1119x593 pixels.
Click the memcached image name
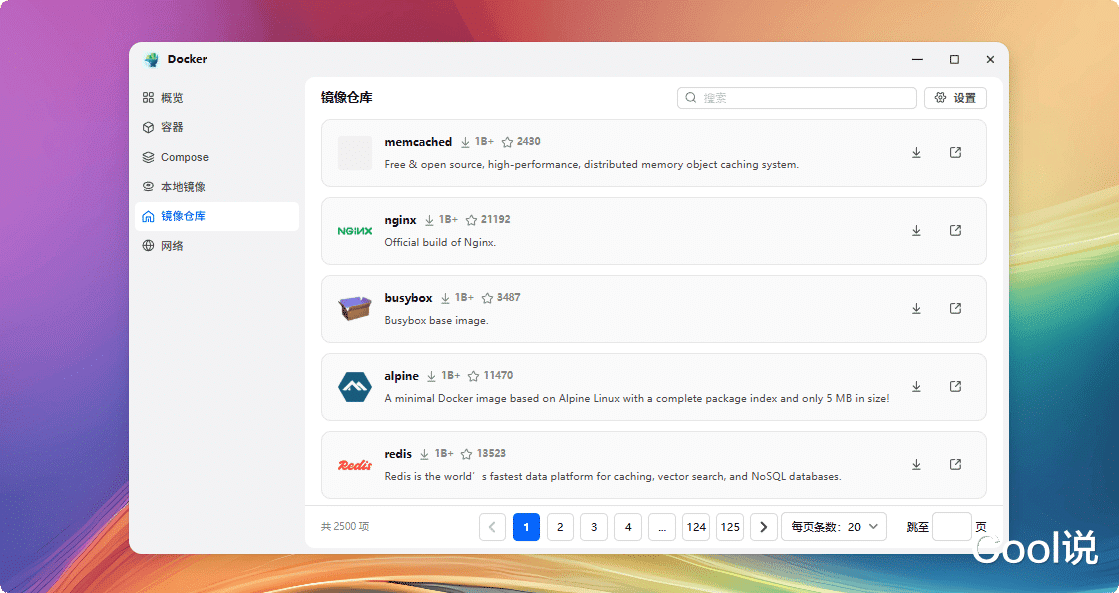pyautogui.click(x=418, y=142)
